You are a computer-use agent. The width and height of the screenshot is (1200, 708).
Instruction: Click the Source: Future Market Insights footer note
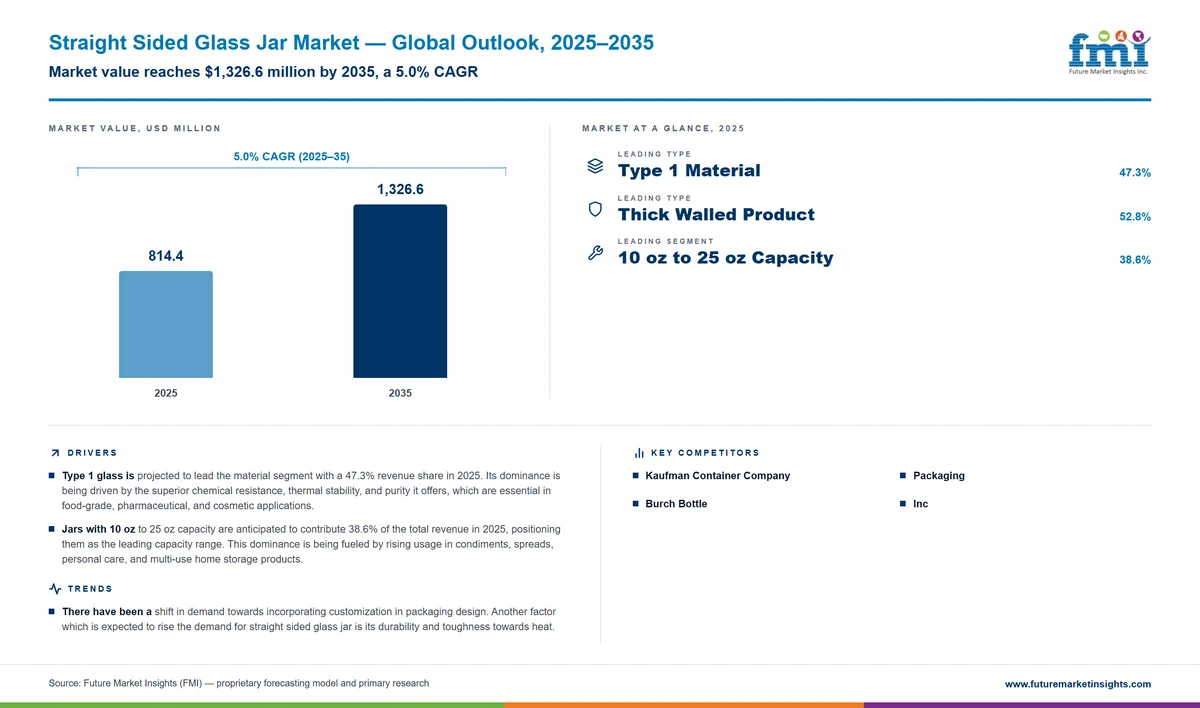(x=239, y=684)
